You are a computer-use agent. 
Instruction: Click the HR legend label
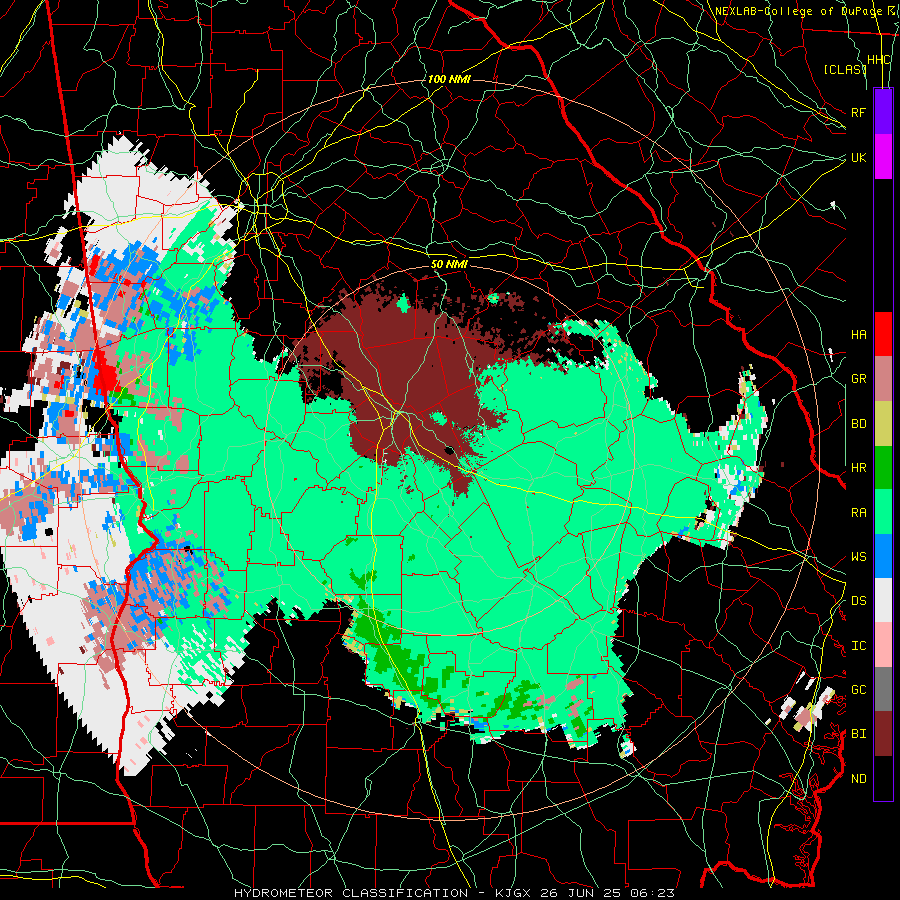(858, 468)
